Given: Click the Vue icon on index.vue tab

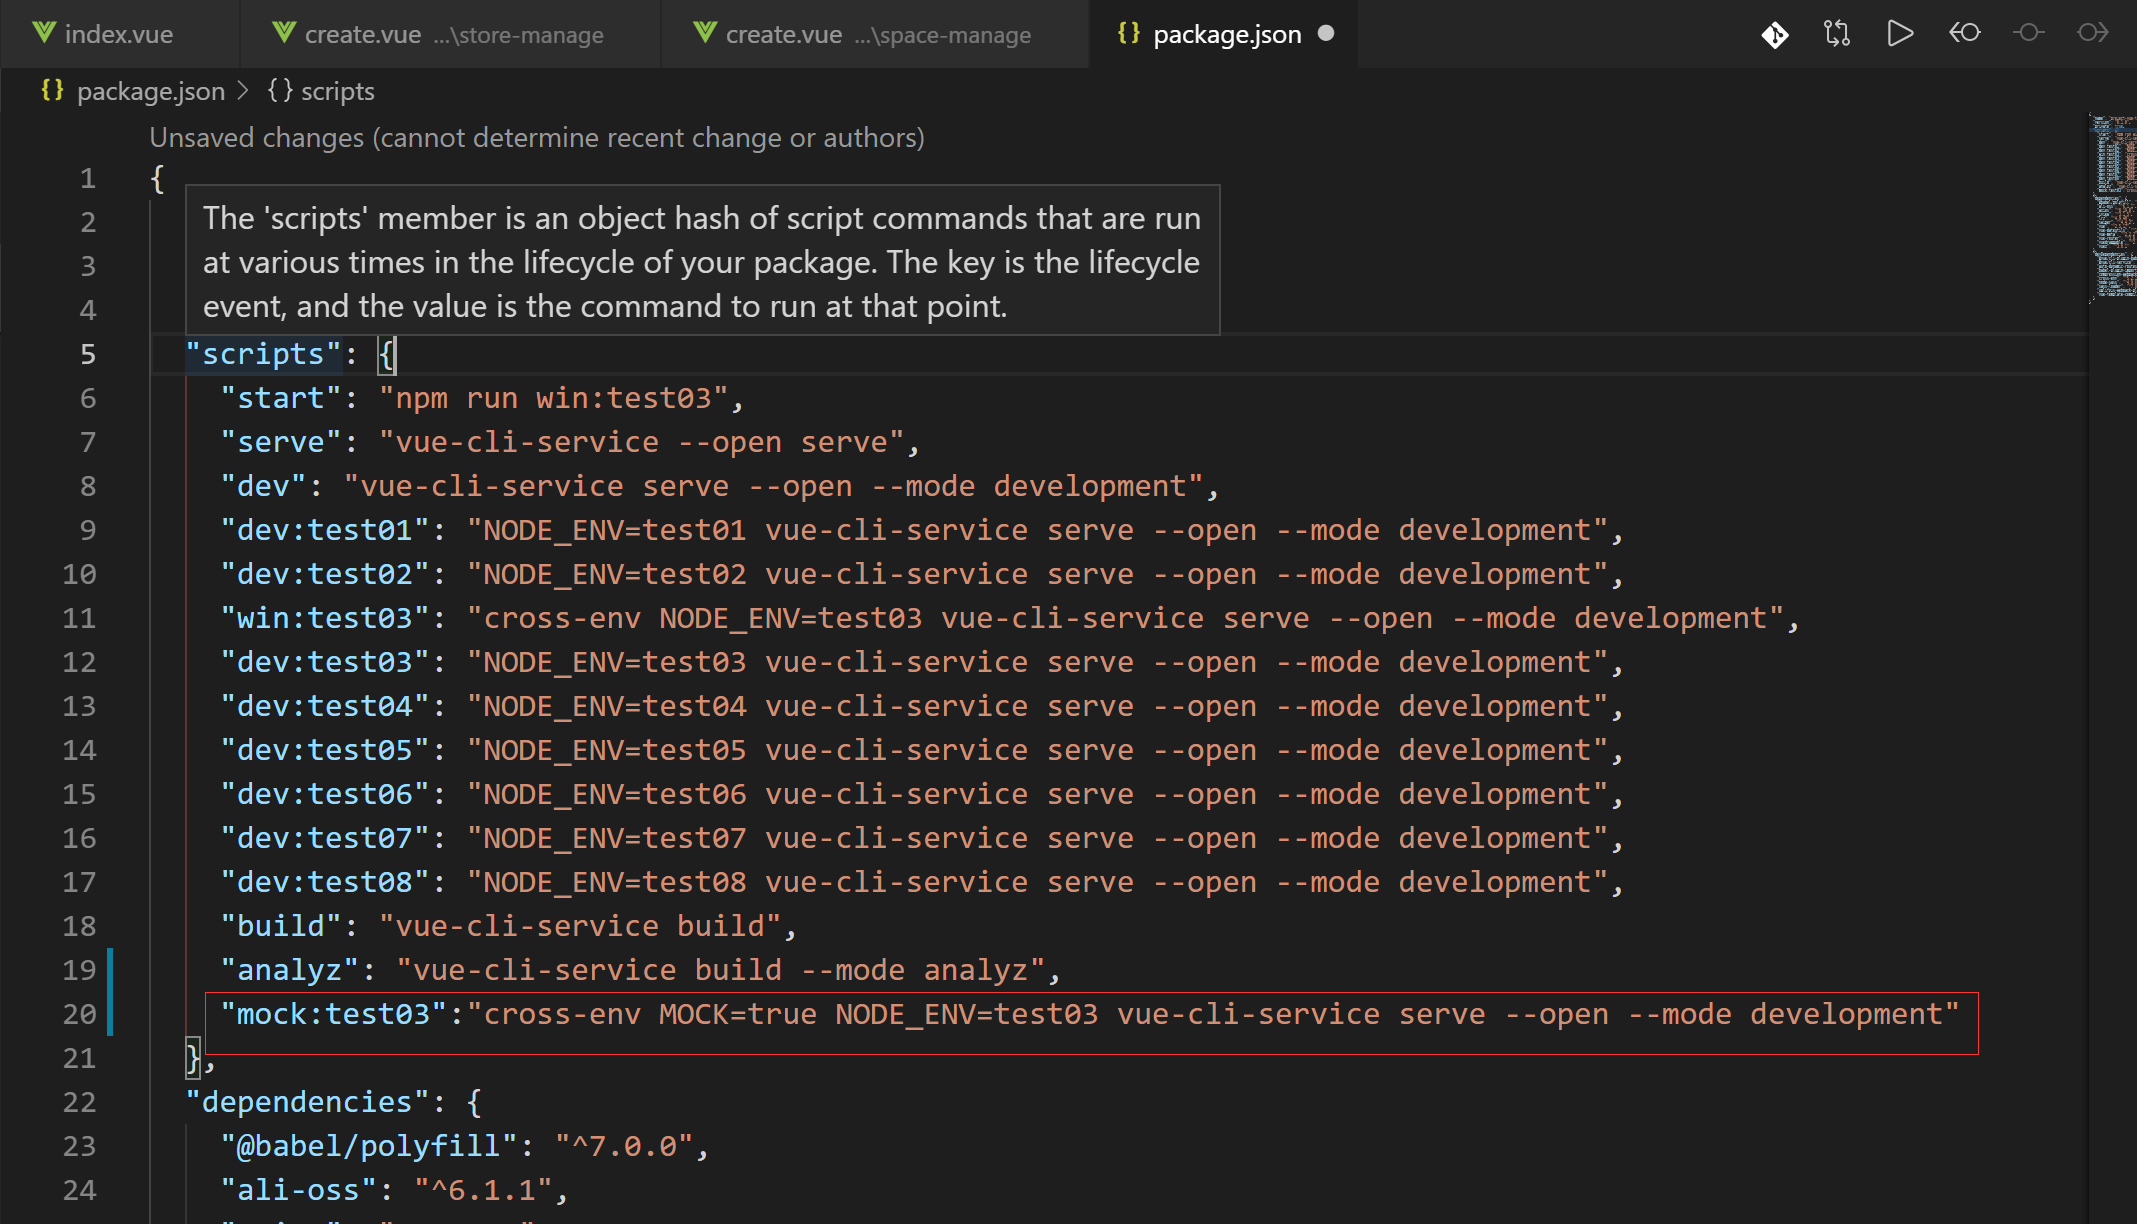Looking at the screenshot, I should click(x=43, y=33).
